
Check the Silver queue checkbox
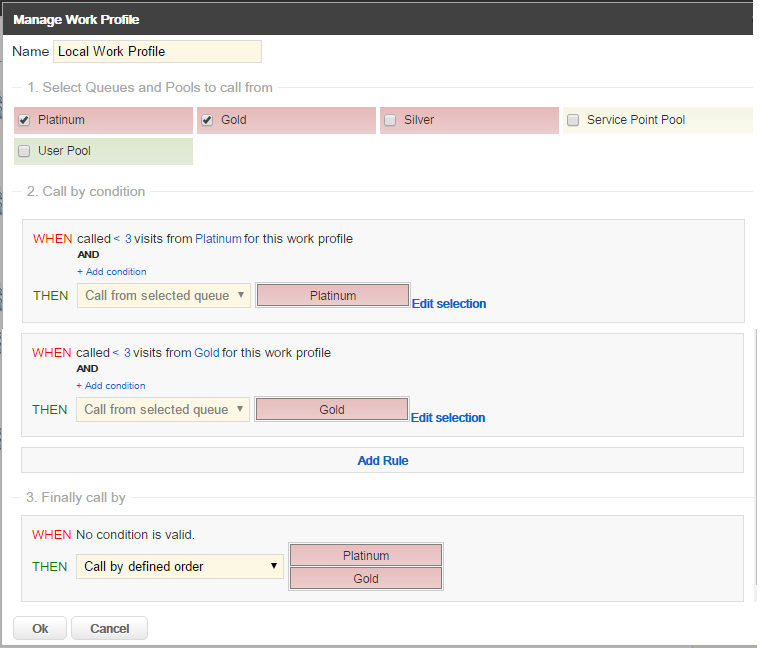(390, 120)
